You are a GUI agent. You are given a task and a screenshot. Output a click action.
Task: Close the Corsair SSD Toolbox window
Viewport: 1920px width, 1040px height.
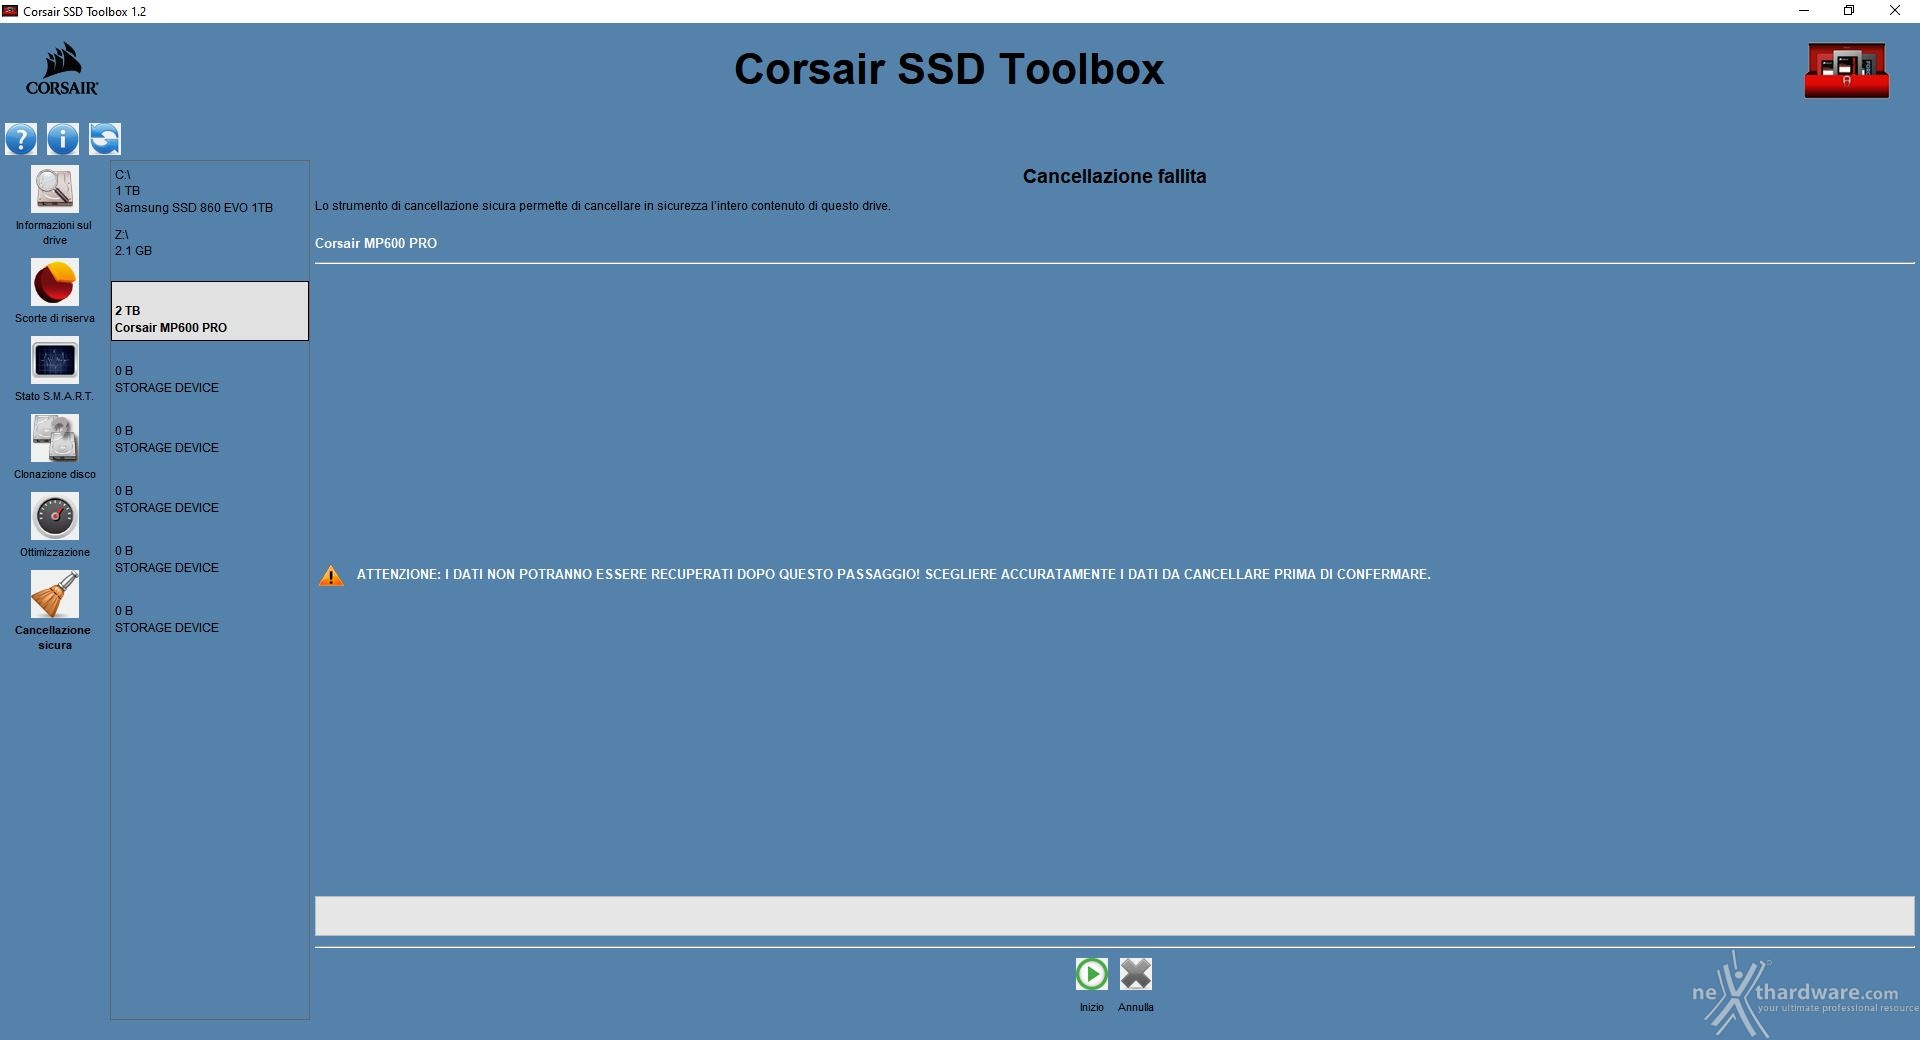[1895, 11]
